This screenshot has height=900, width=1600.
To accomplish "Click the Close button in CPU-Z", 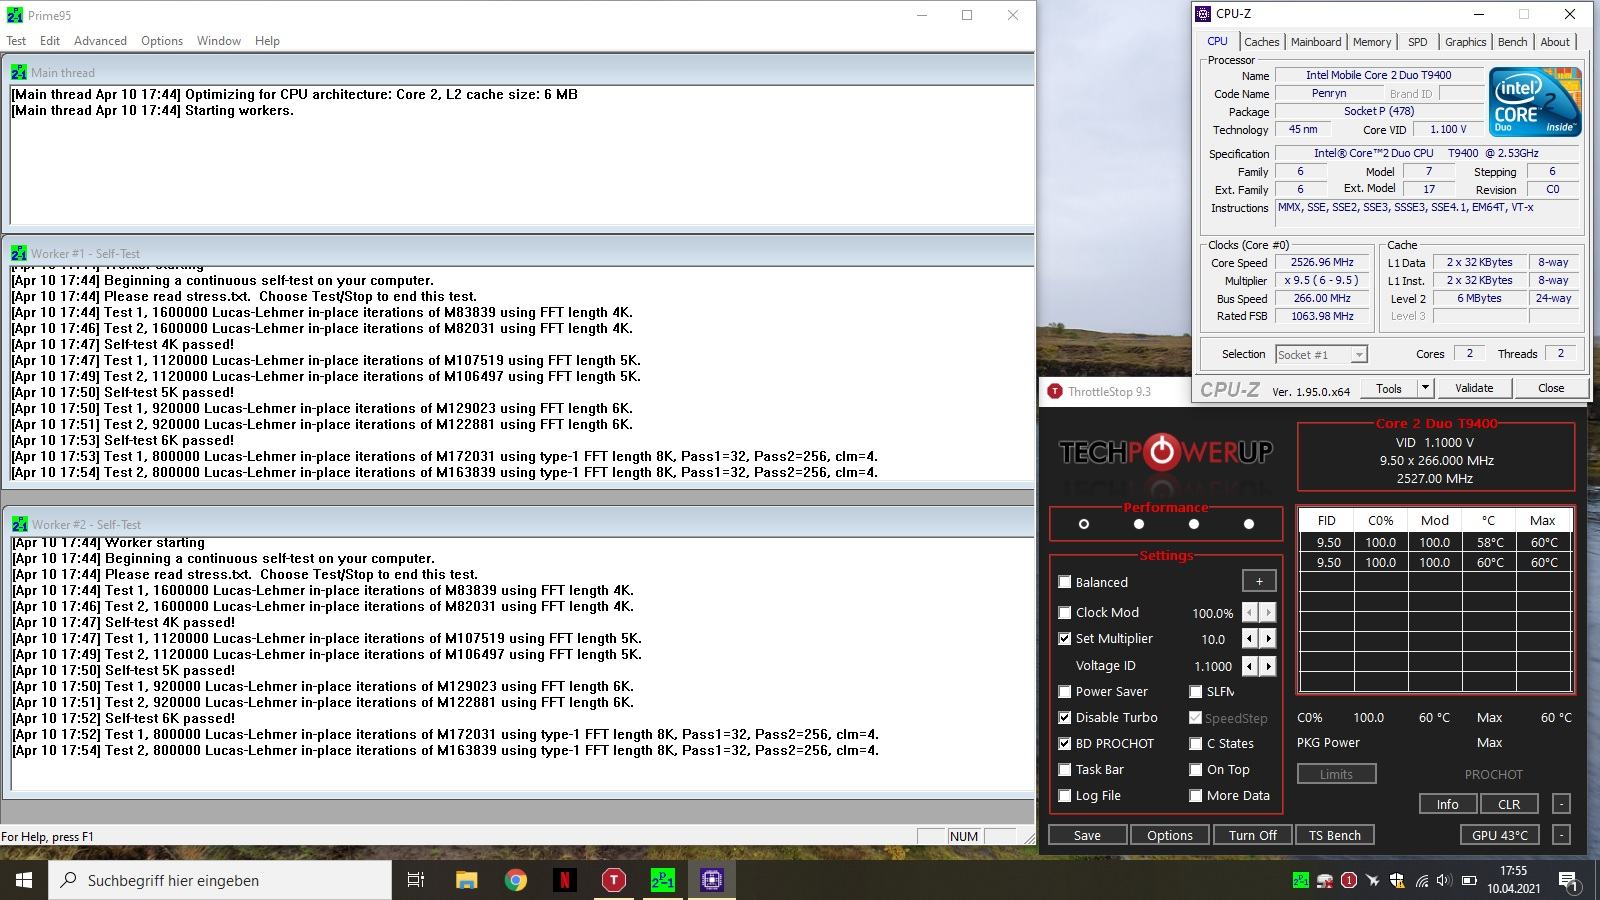I will (1551, 388).
